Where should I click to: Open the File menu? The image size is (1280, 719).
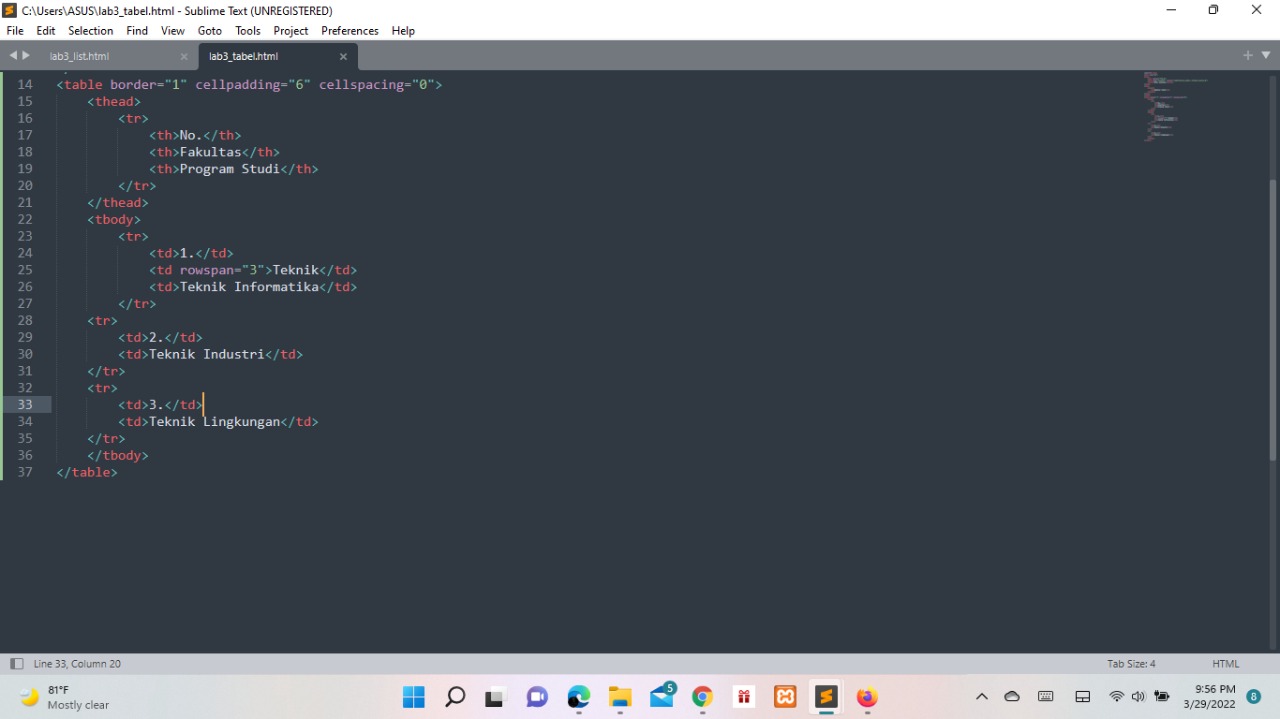(x=15, y=31)
